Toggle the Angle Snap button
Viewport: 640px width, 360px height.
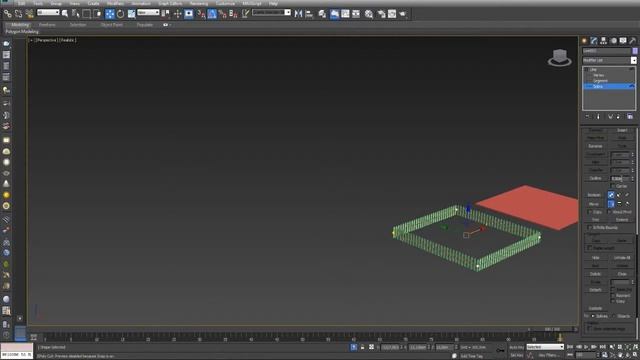click(212, 14)
